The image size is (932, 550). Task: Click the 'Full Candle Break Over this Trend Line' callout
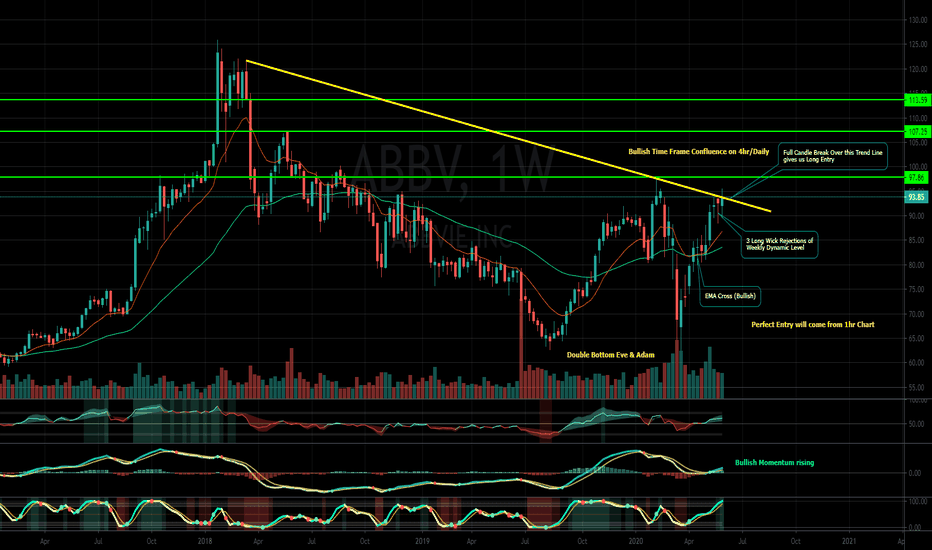point(833,156)
